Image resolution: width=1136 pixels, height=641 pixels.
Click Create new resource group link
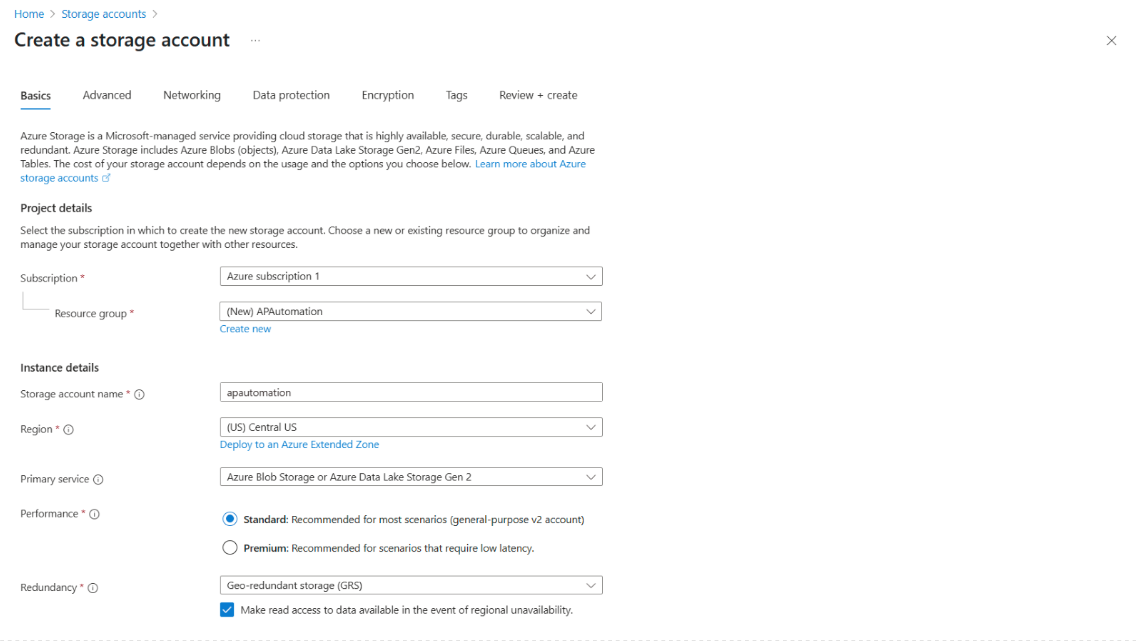(x=245, y=329)
